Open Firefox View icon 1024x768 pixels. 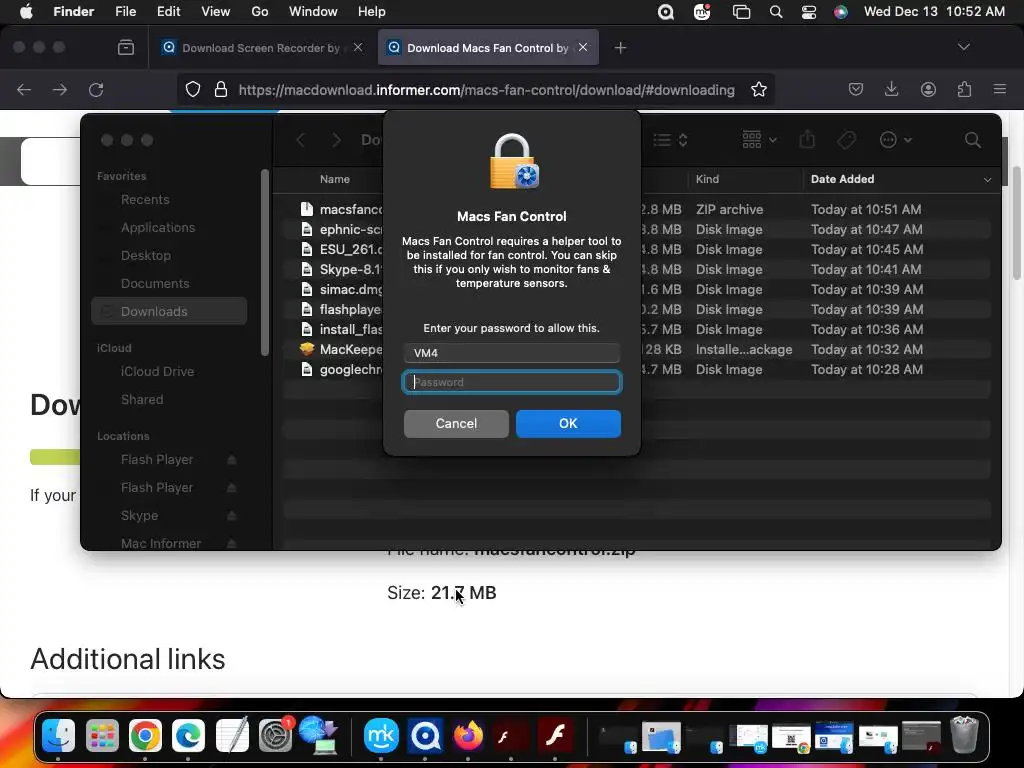(x=126, y=48)
